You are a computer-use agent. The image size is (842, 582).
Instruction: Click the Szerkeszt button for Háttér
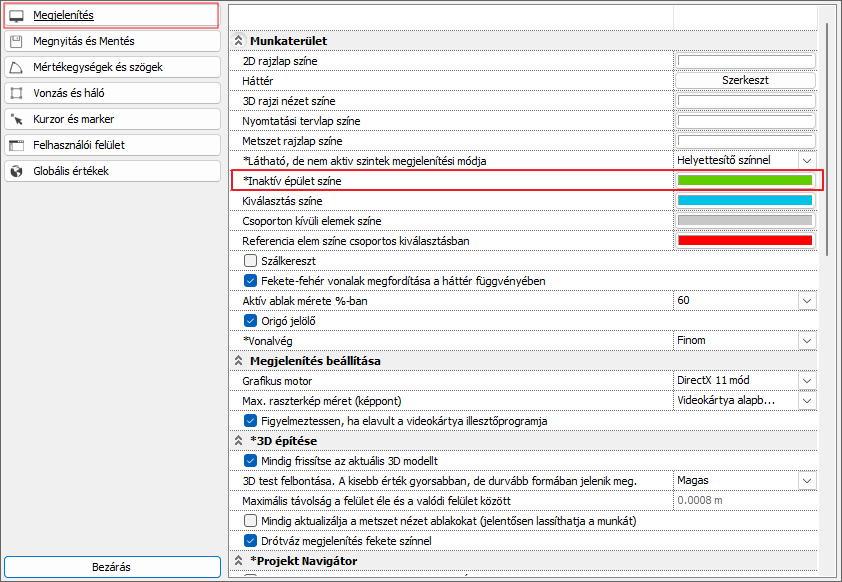[745, 80]
